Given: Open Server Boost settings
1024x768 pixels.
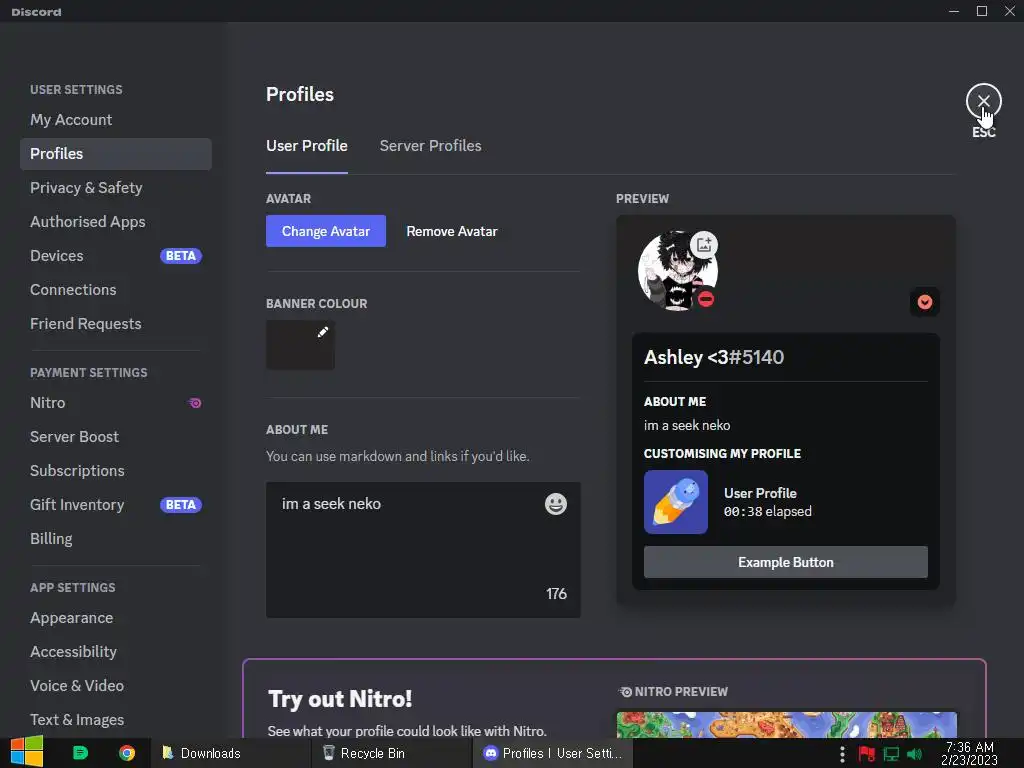Looking at the screenshot, I should (x=116, y=436).
